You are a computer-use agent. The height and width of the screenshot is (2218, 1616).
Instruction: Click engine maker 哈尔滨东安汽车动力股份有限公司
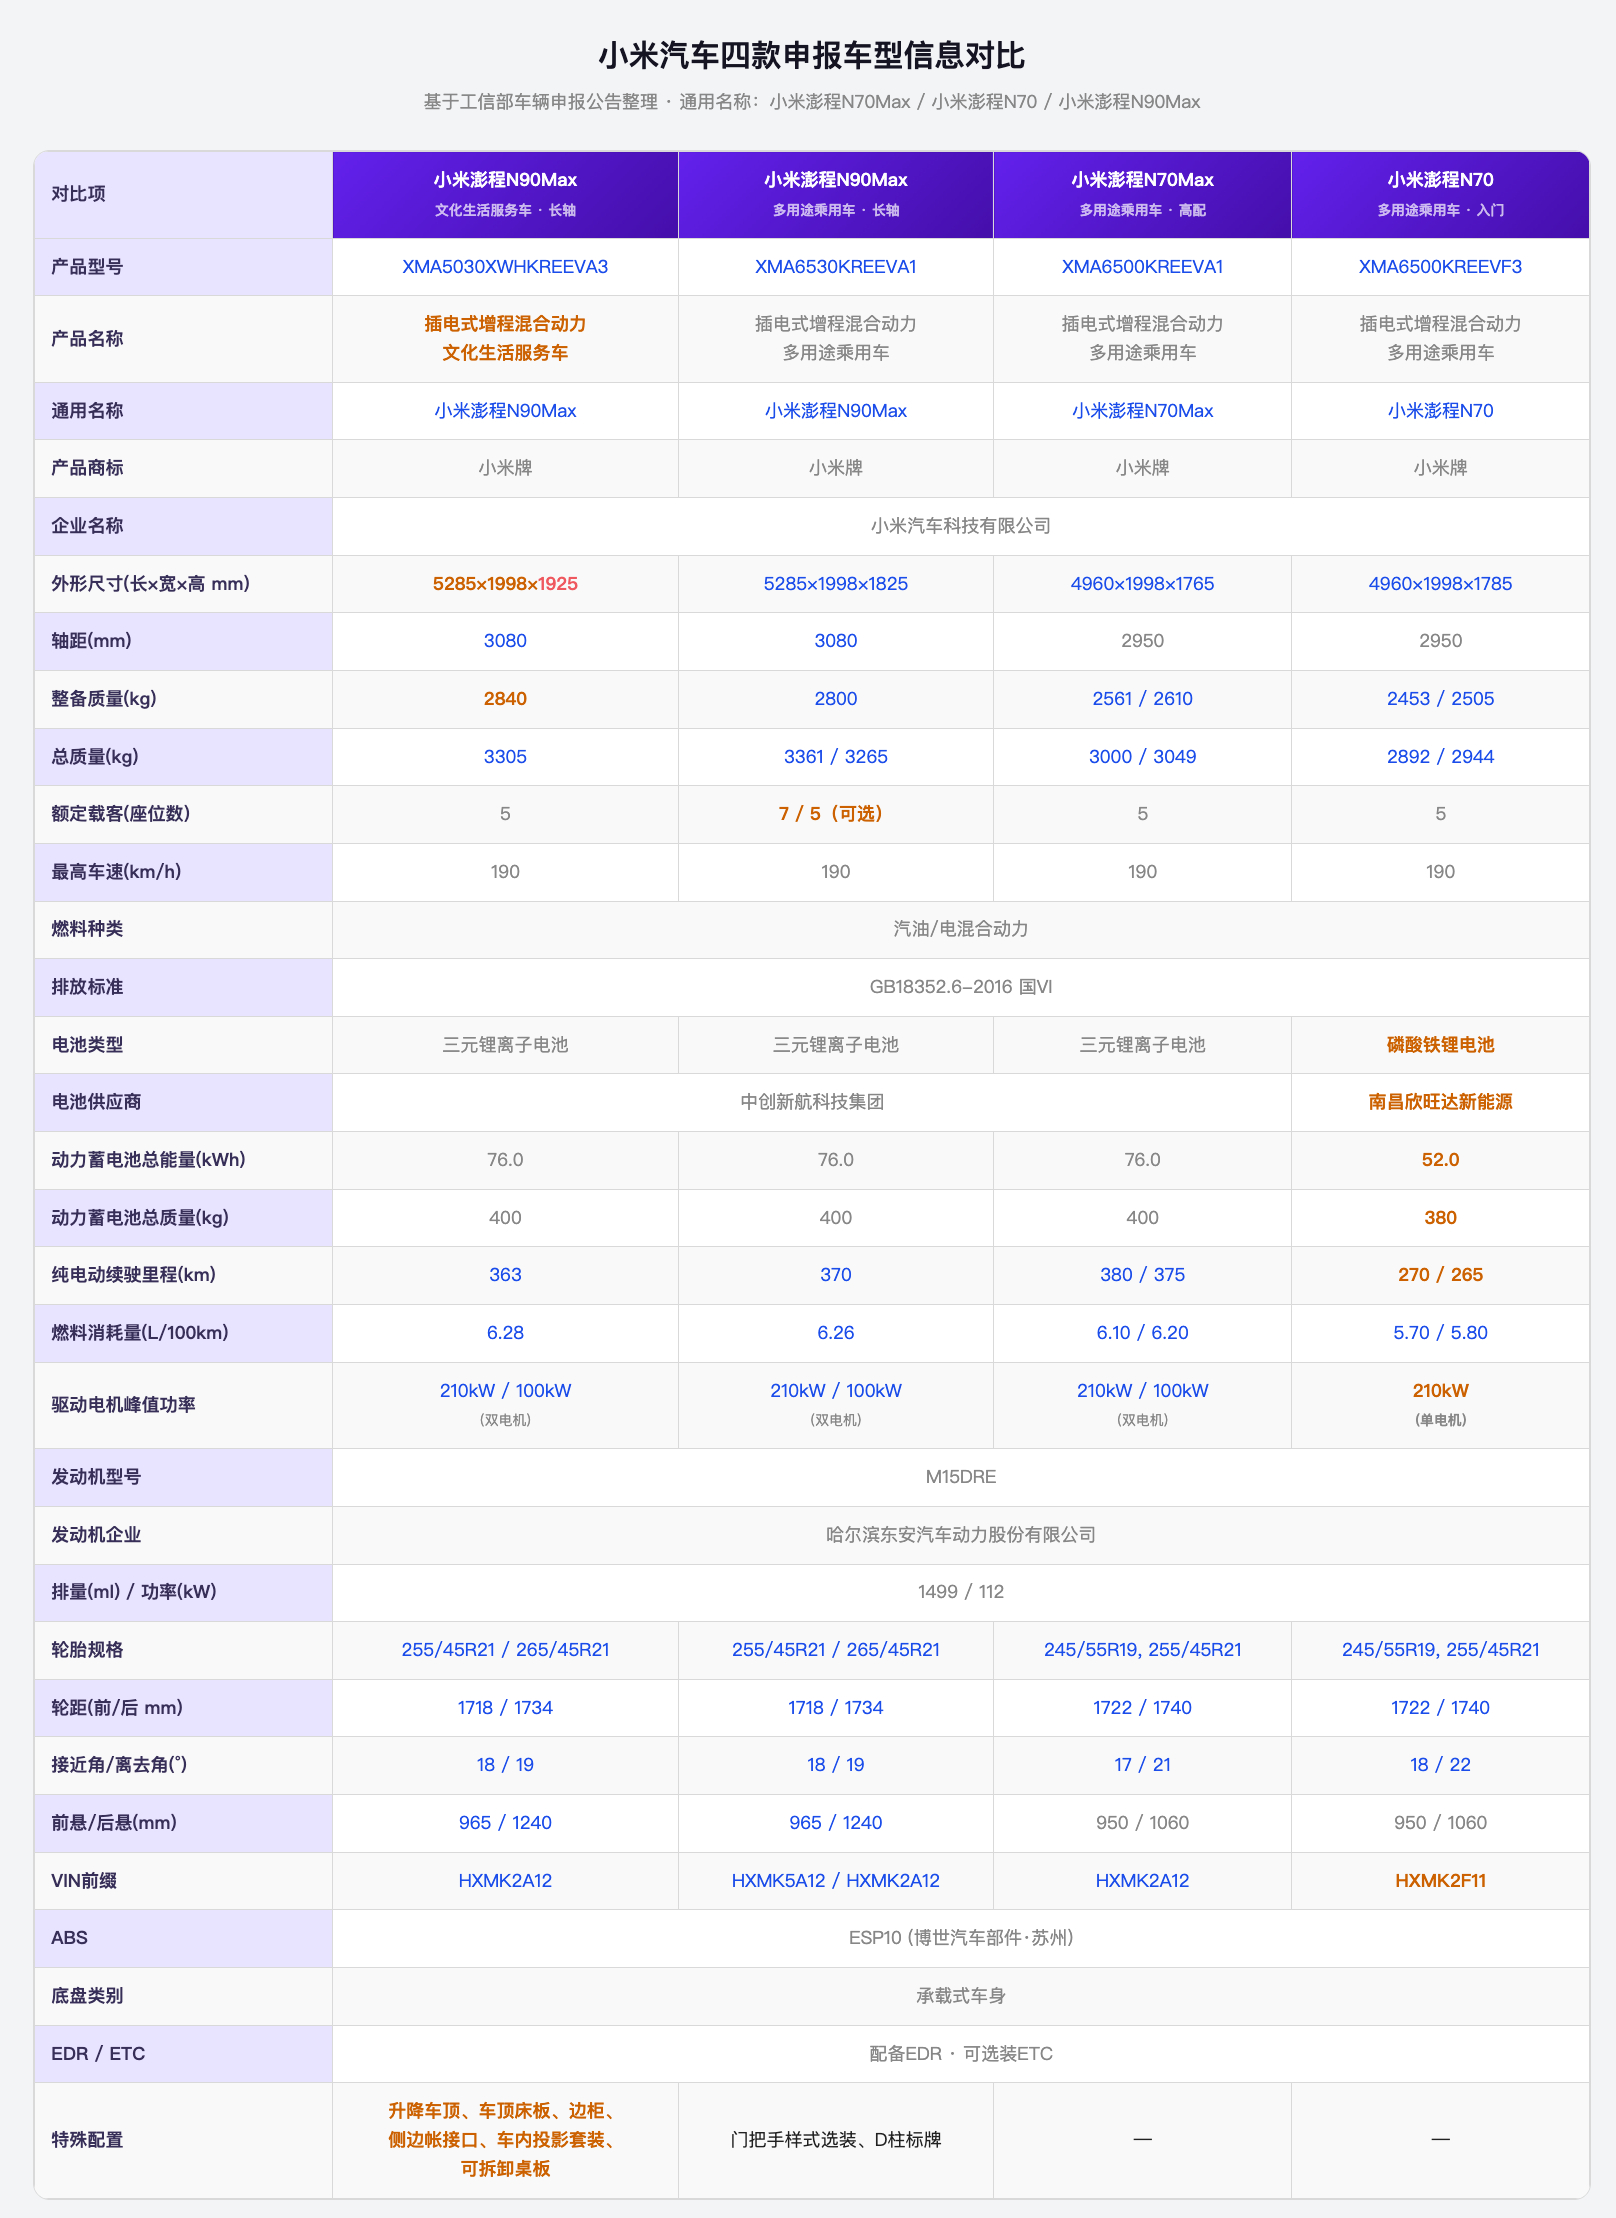pos(960,1535)
